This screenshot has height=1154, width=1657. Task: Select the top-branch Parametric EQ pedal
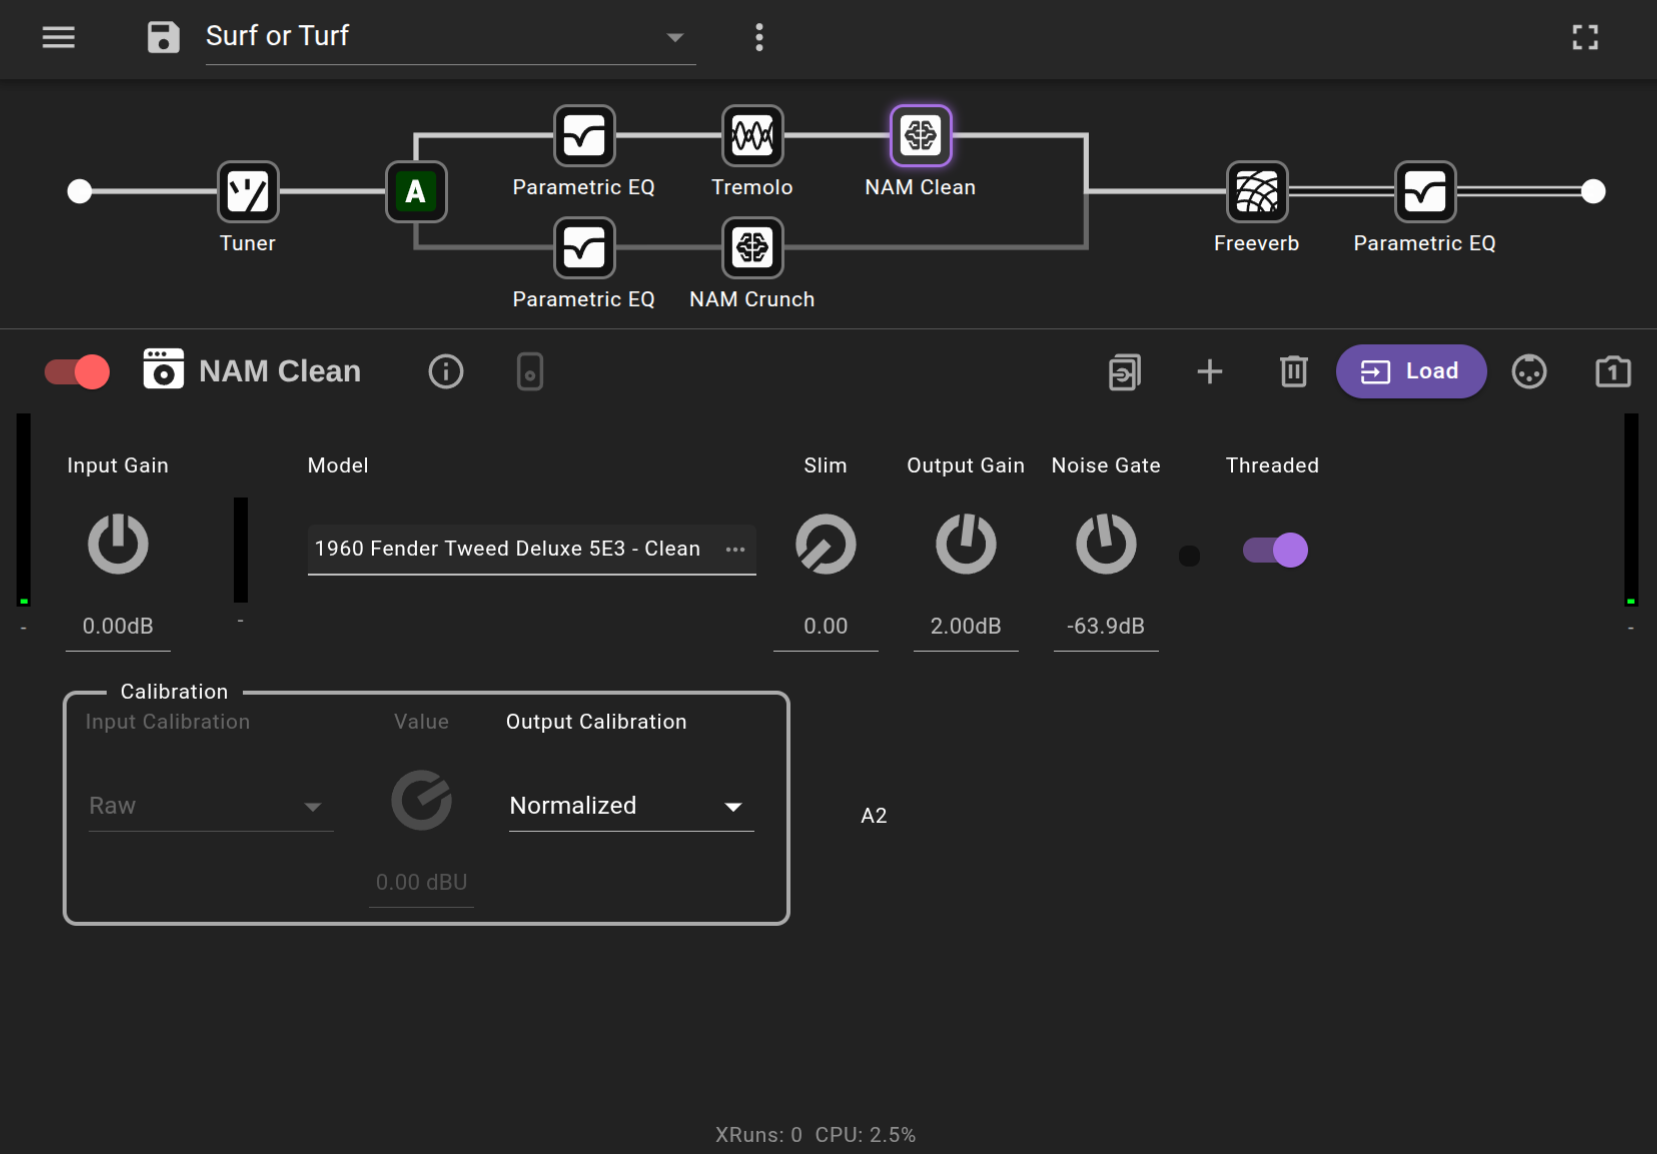click(584, 135)
